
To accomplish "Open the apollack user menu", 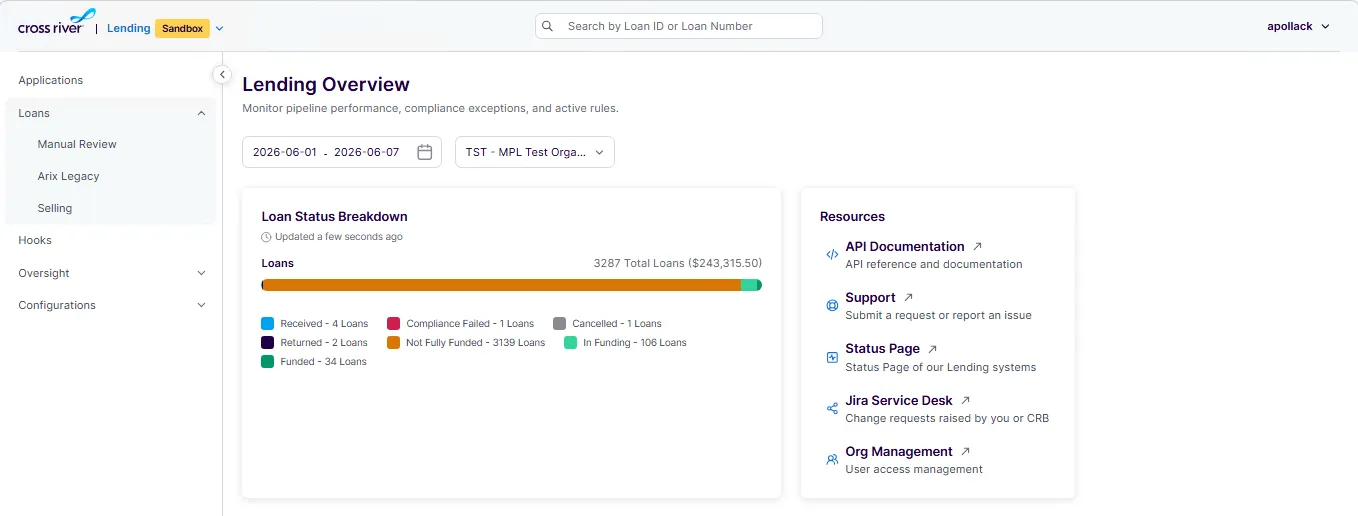I will pos(1298,26).
